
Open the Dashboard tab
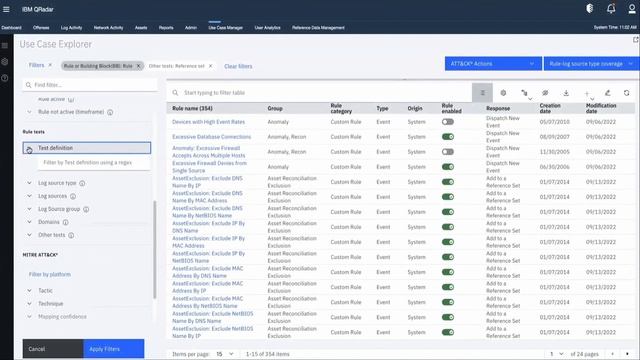(x=11, y=28)
